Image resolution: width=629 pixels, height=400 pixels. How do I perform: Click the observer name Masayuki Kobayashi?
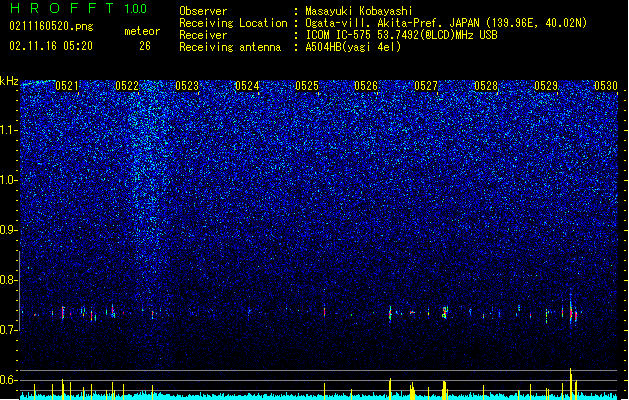pos(359,11)
